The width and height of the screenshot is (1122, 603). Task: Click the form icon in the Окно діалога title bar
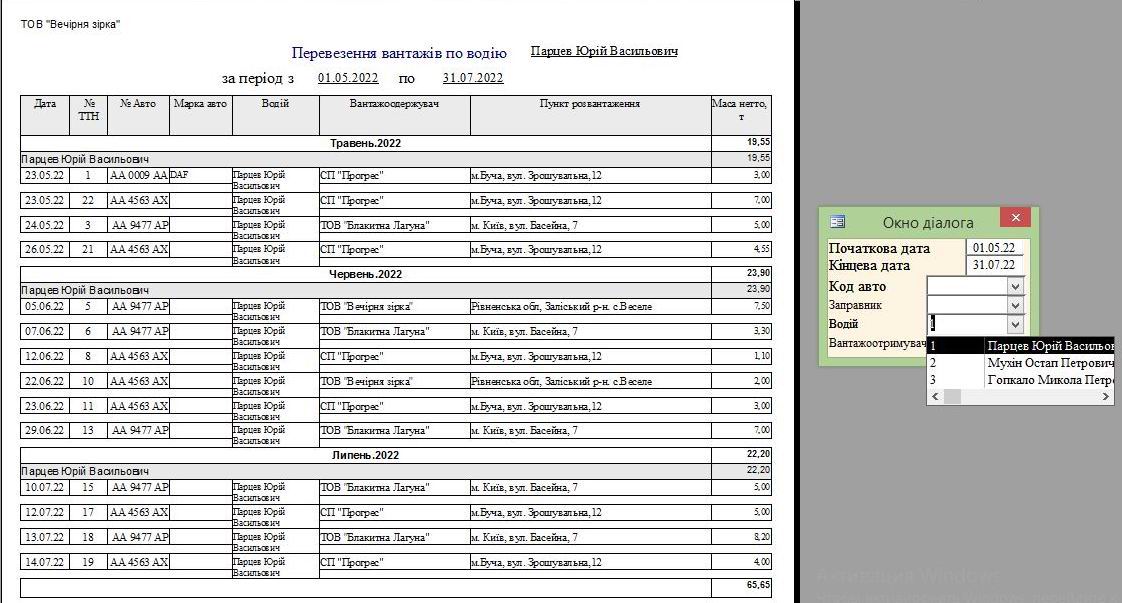(x=836, y=222)
